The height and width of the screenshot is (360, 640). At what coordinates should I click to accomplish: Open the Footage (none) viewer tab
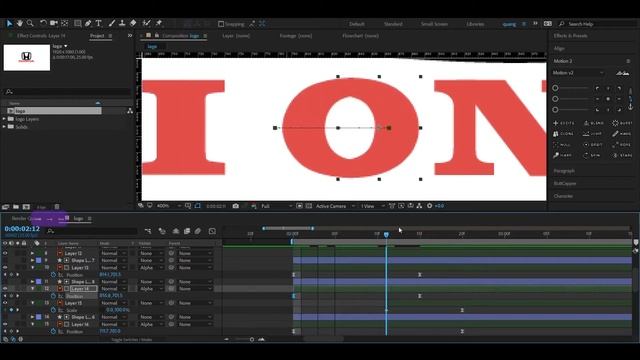click(x=296, y=36)
